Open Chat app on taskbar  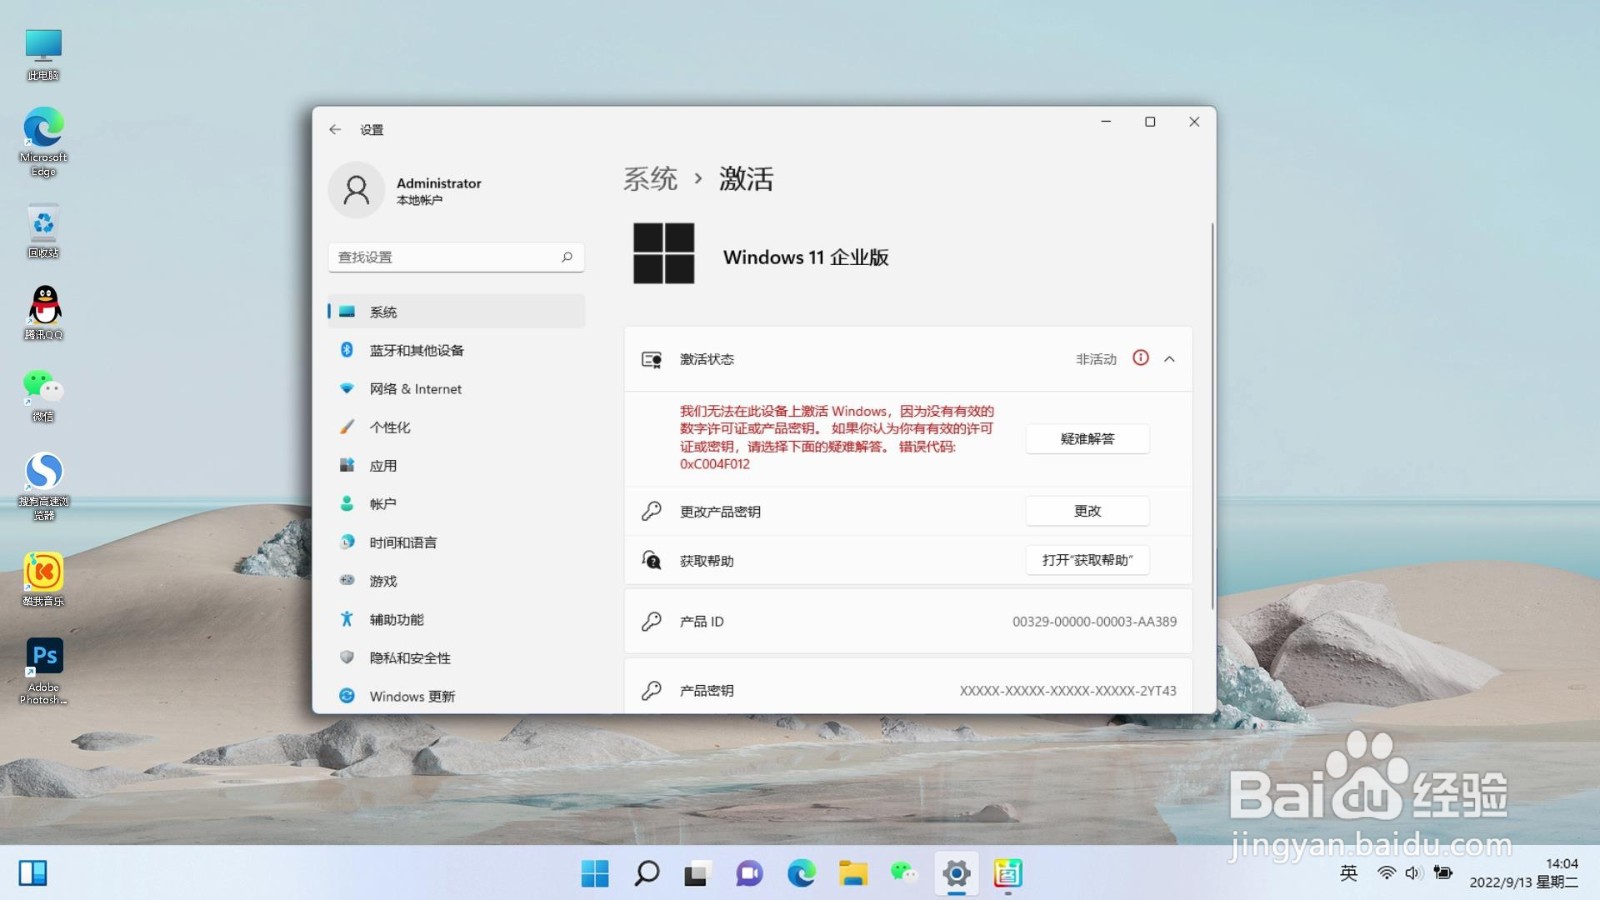(x=749, y=873)
